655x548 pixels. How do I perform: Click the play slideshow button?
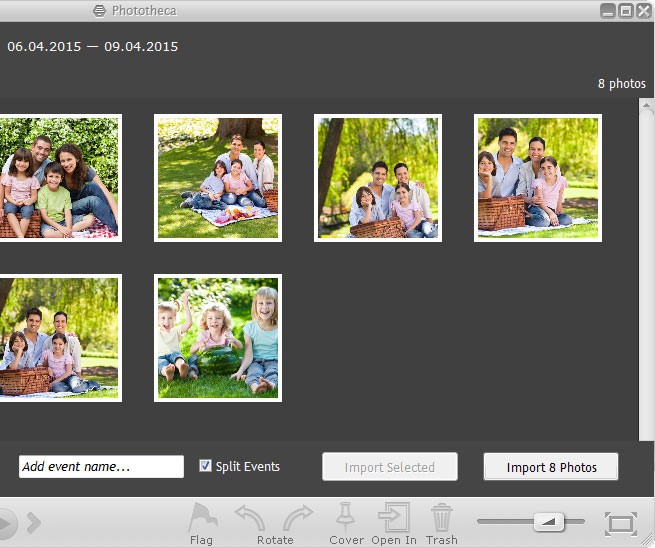[x=7, y=523]
